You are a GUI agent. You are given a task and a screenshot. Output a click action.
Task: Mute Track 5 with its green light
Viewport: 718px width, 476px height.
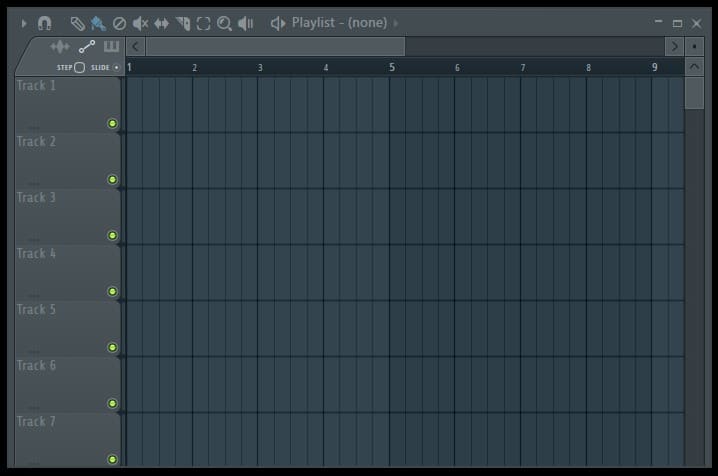tap(112, 347)
